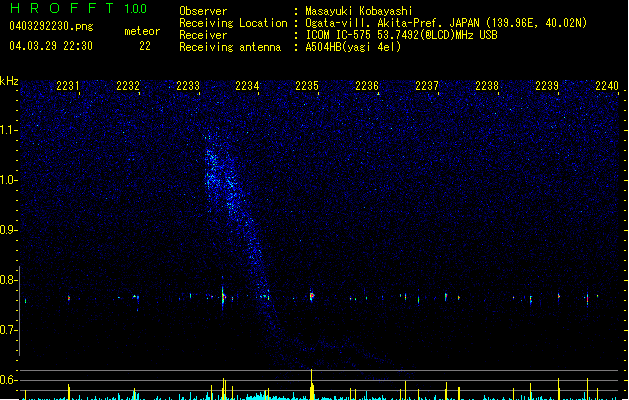Click the tallest yellow intensity spike at 2235

click(312, 384)
